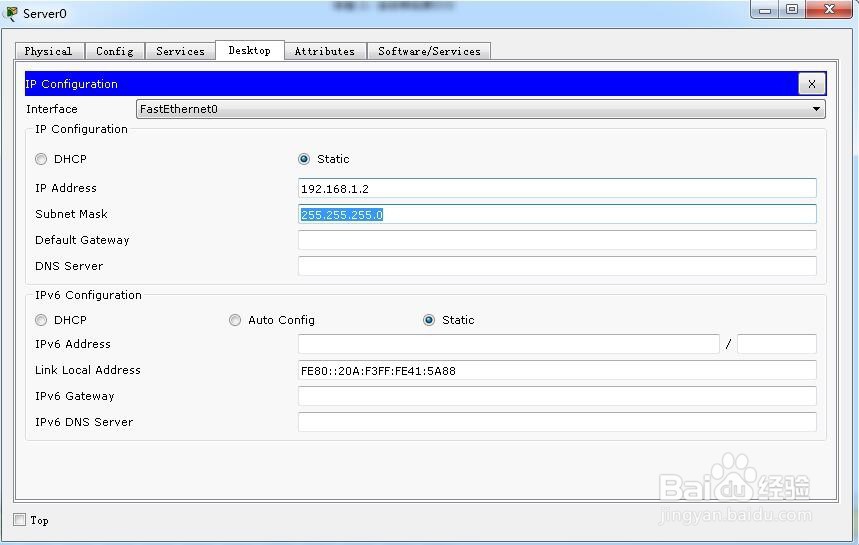The image size is (859, 545).
Task: Select IPv6 Auto Config radio button
Action: point(235,320)
